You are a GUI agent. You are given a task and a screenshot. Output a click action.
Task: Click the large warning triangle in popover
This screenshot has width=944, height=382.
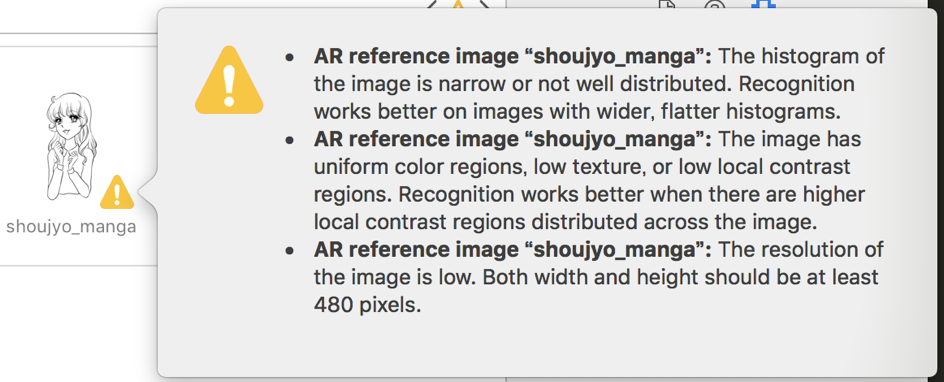(x=229, y=81)
